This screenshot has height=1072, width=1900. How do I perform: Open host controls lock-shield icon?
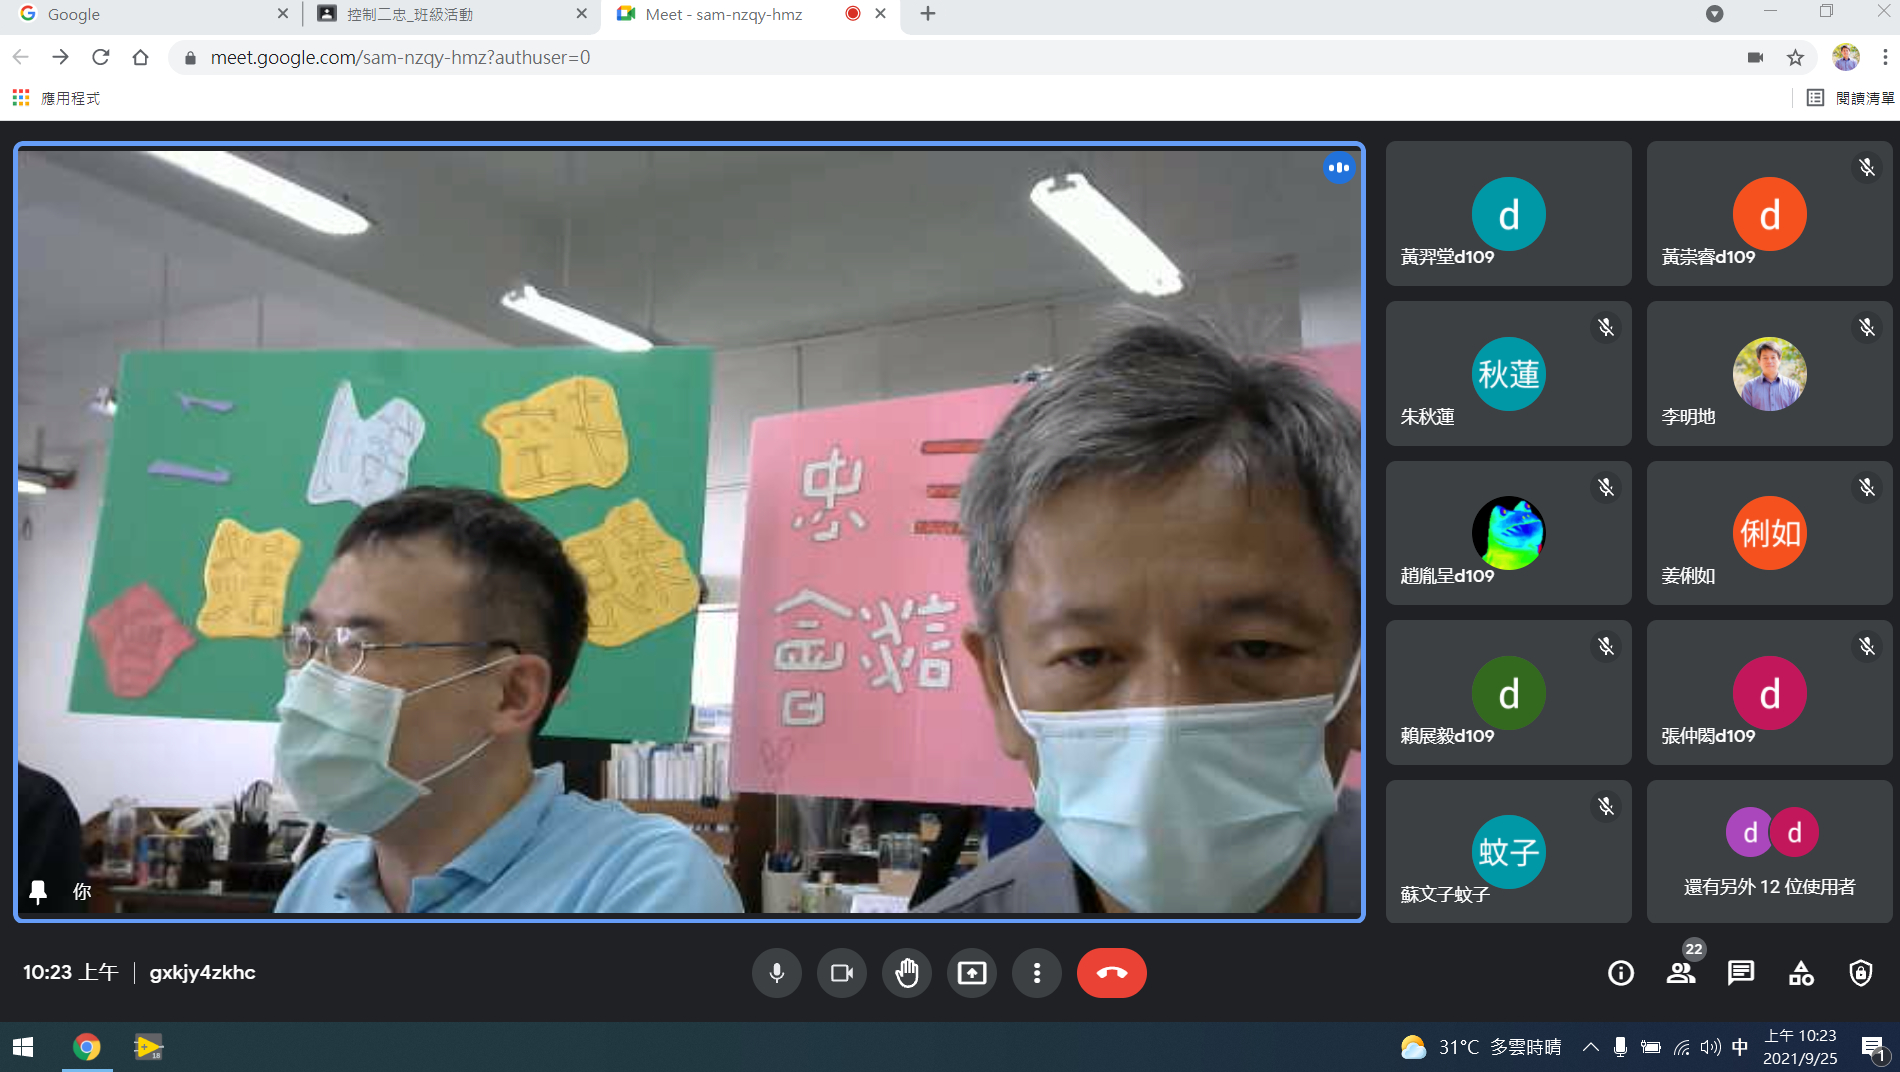click(1861, 973)
